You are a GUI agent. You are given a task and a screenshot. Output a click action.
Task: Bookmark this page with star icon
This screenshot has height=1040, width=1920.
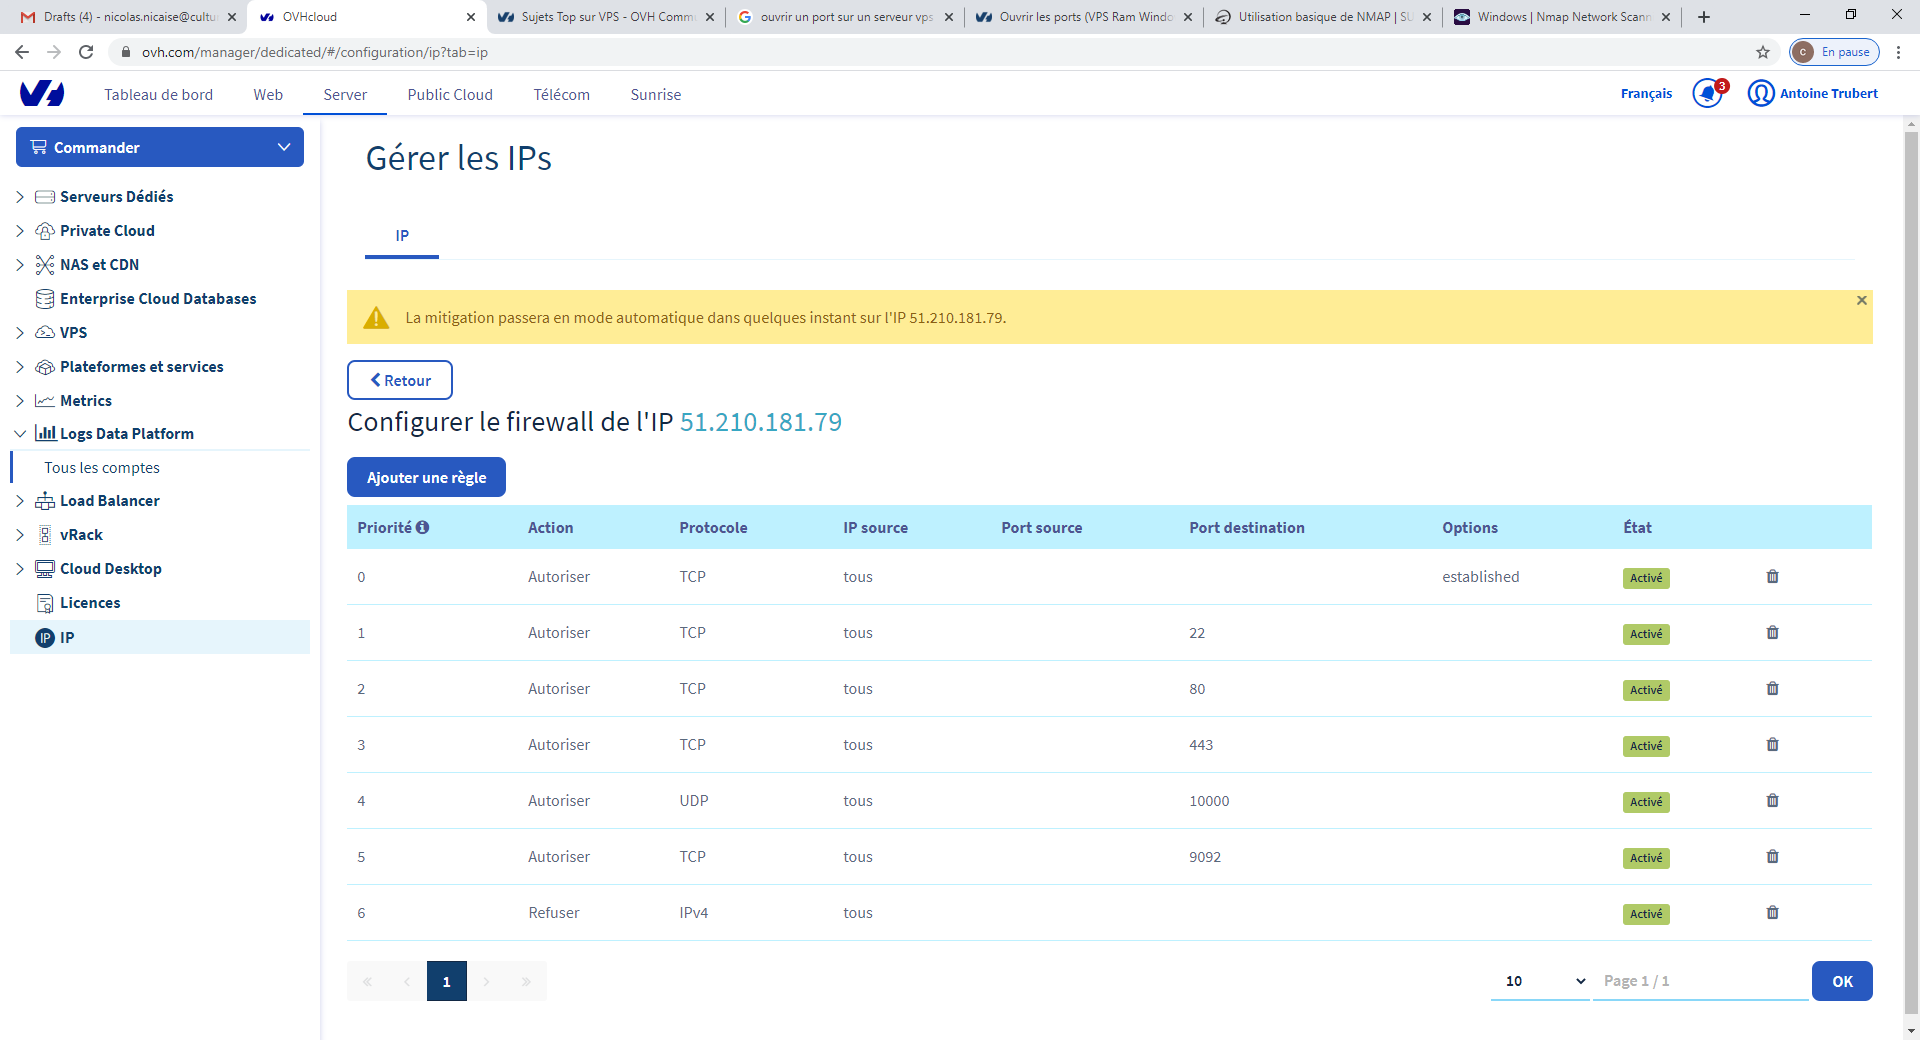coord(1762,52)
